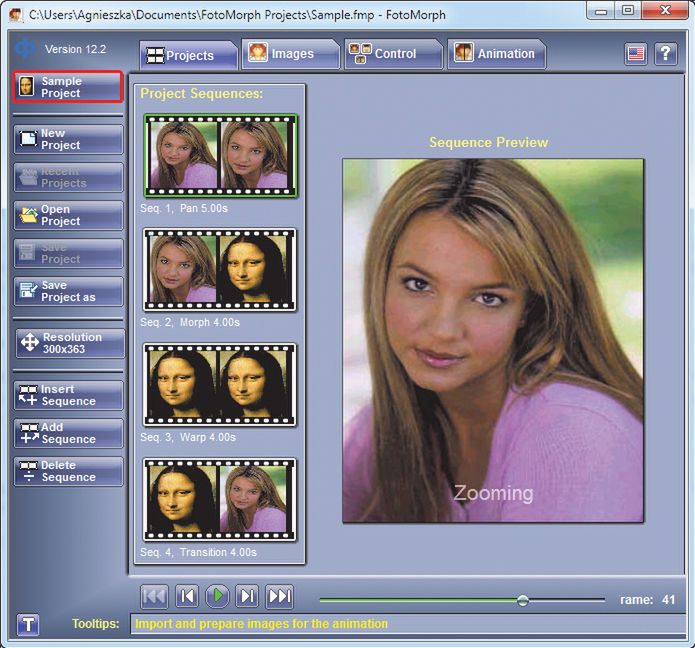
Task: Click Open Project button
Action: (69, 215)
